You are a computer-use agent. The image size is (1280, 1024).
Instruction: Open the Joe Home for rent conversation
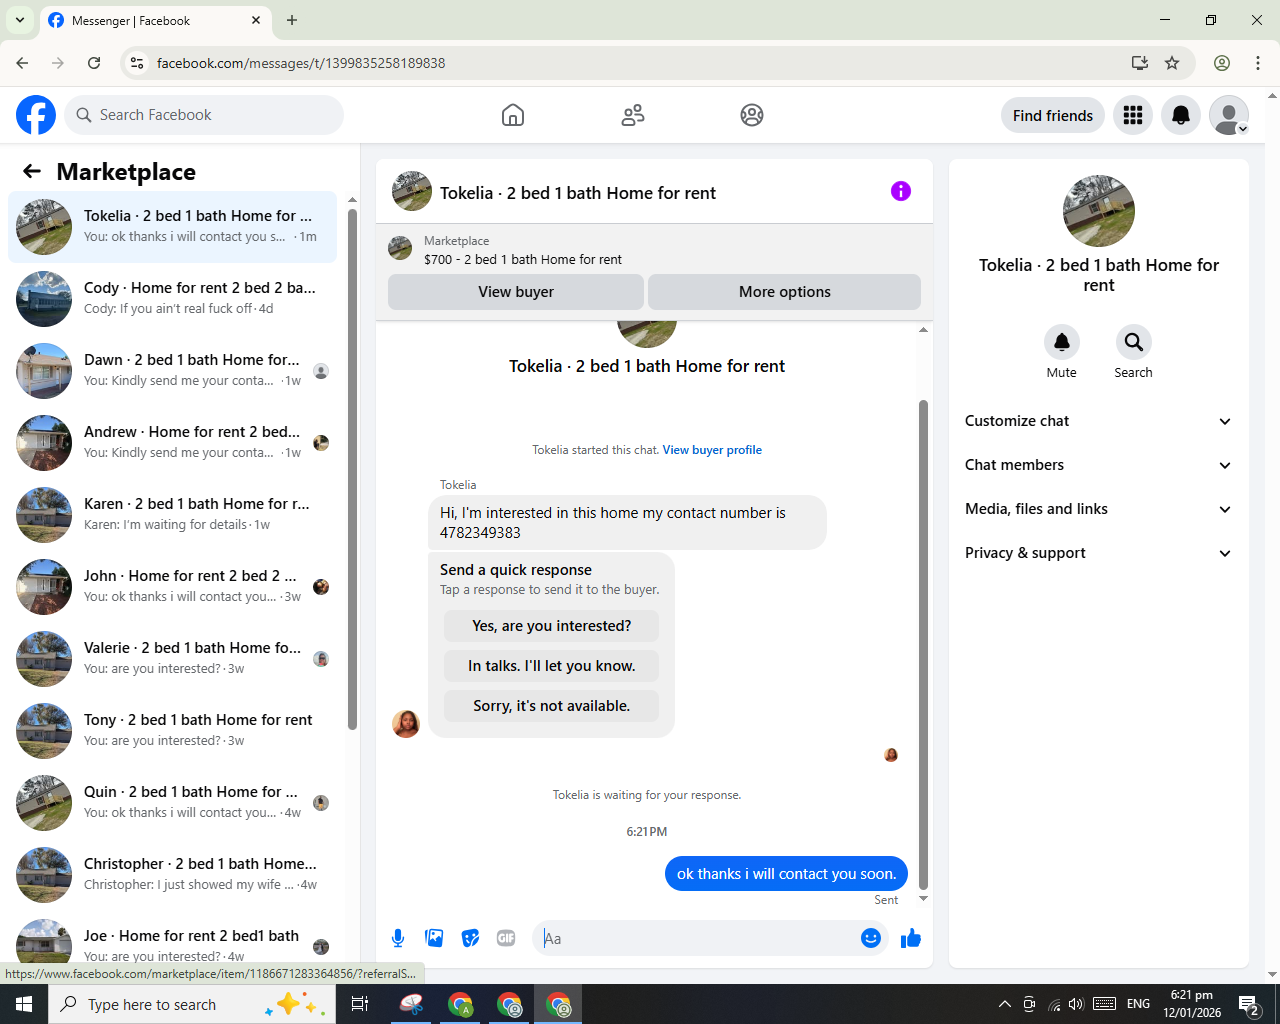[x=172, y=943]
